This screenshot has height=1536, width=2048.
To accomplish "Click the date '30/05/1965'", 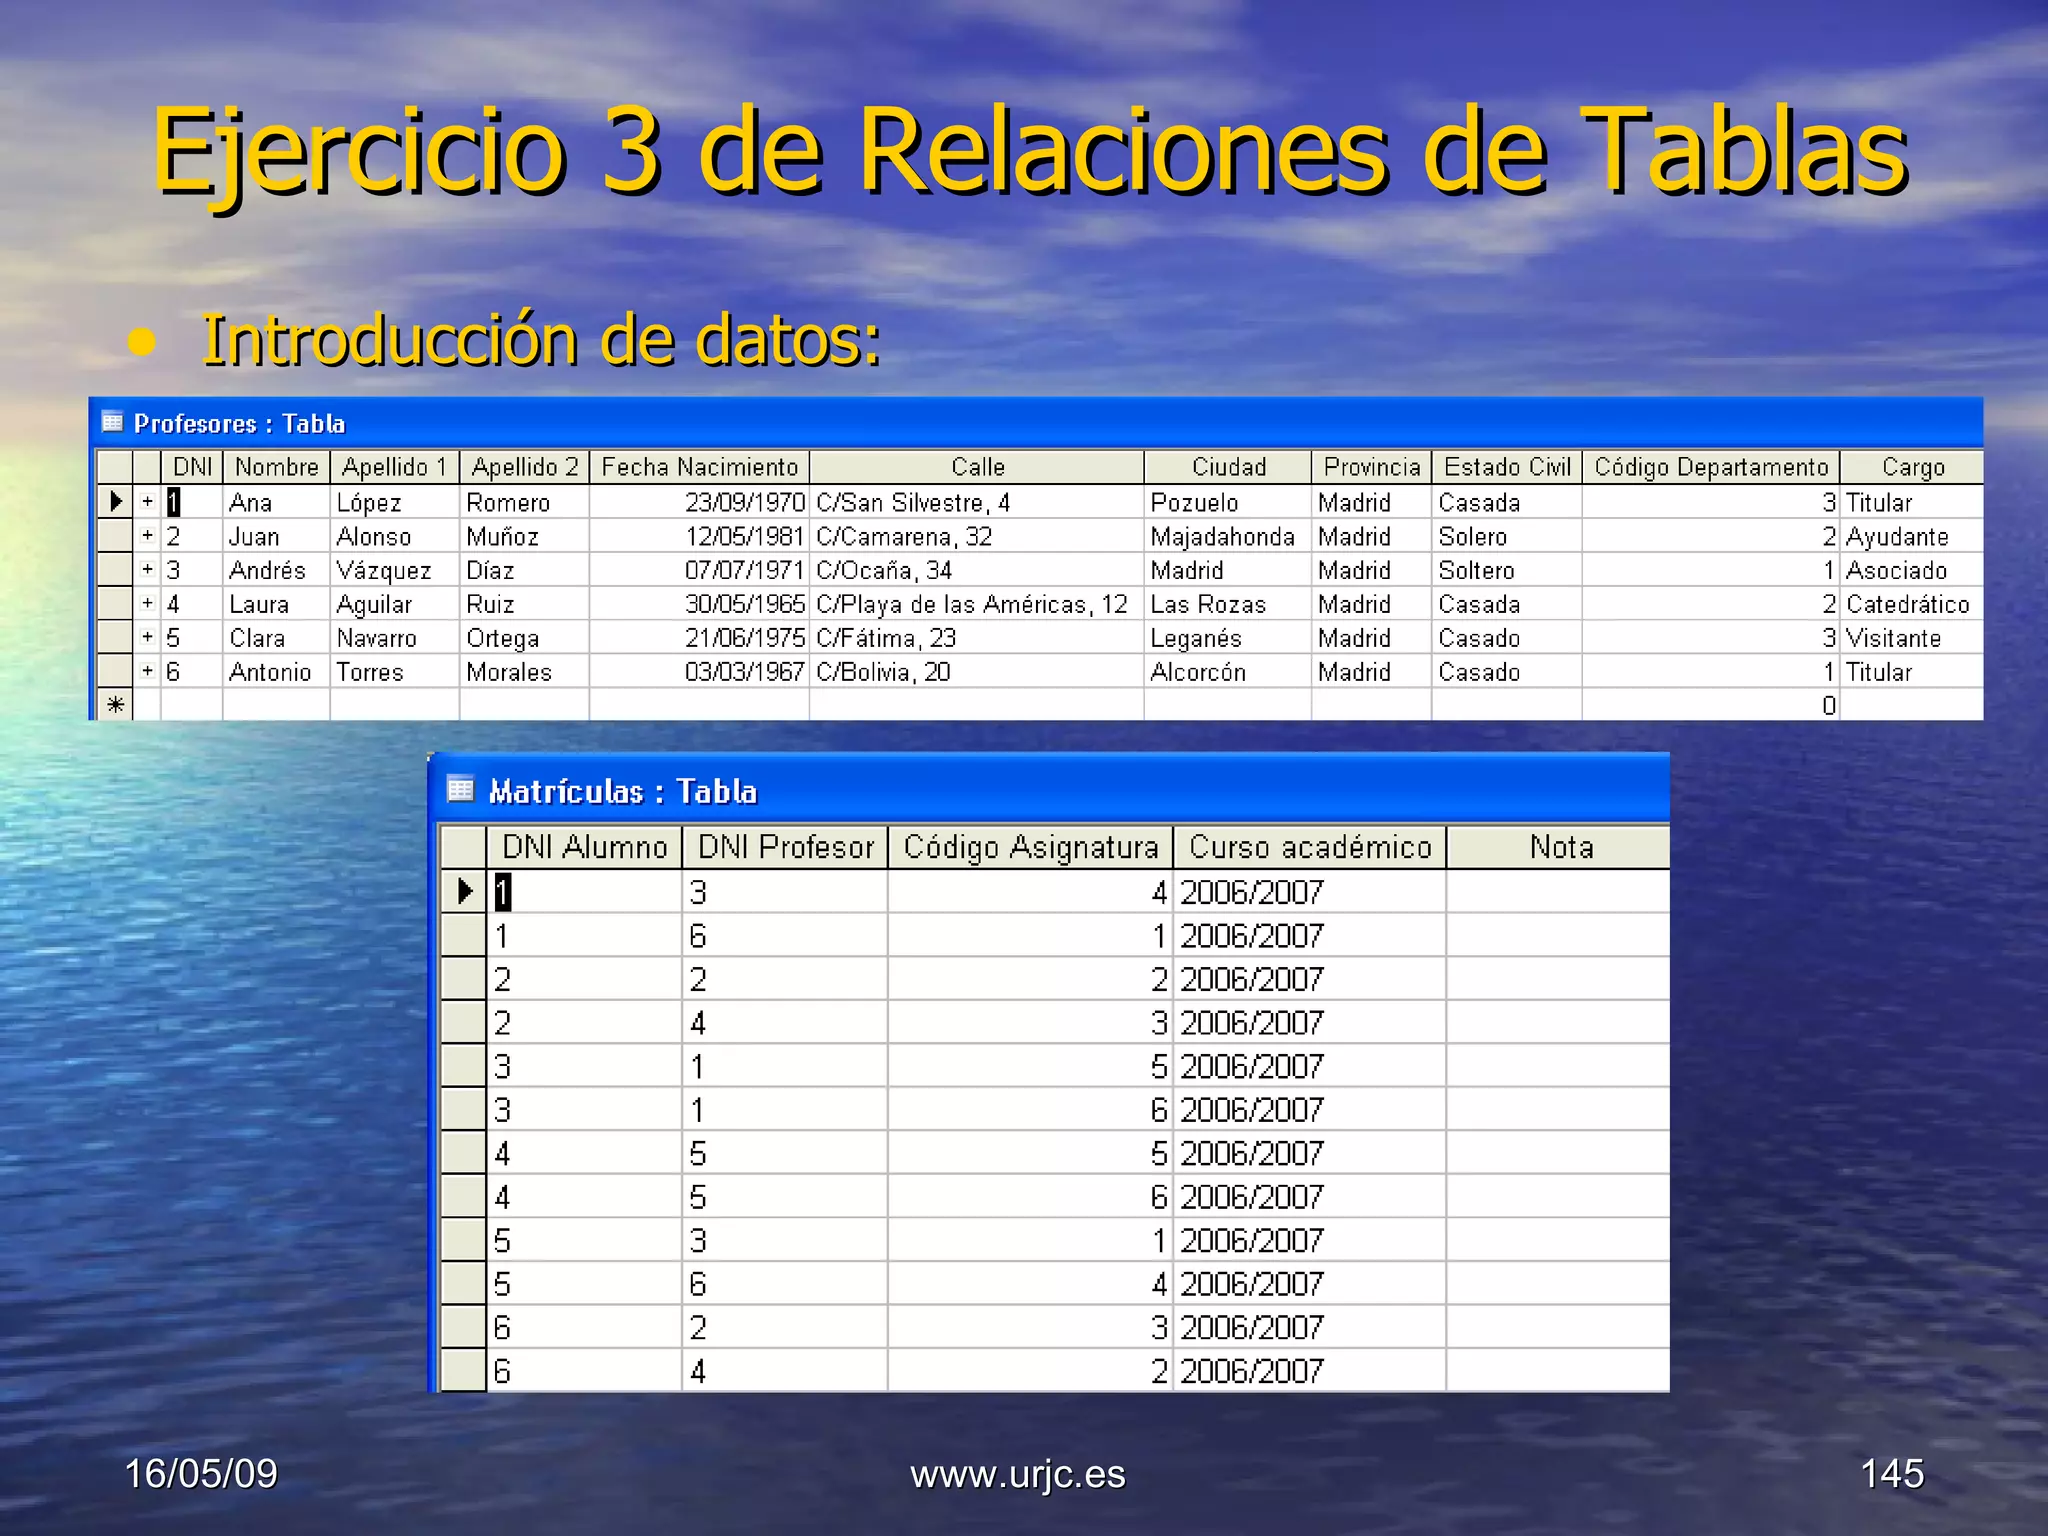I will click(x=700, y=604).
